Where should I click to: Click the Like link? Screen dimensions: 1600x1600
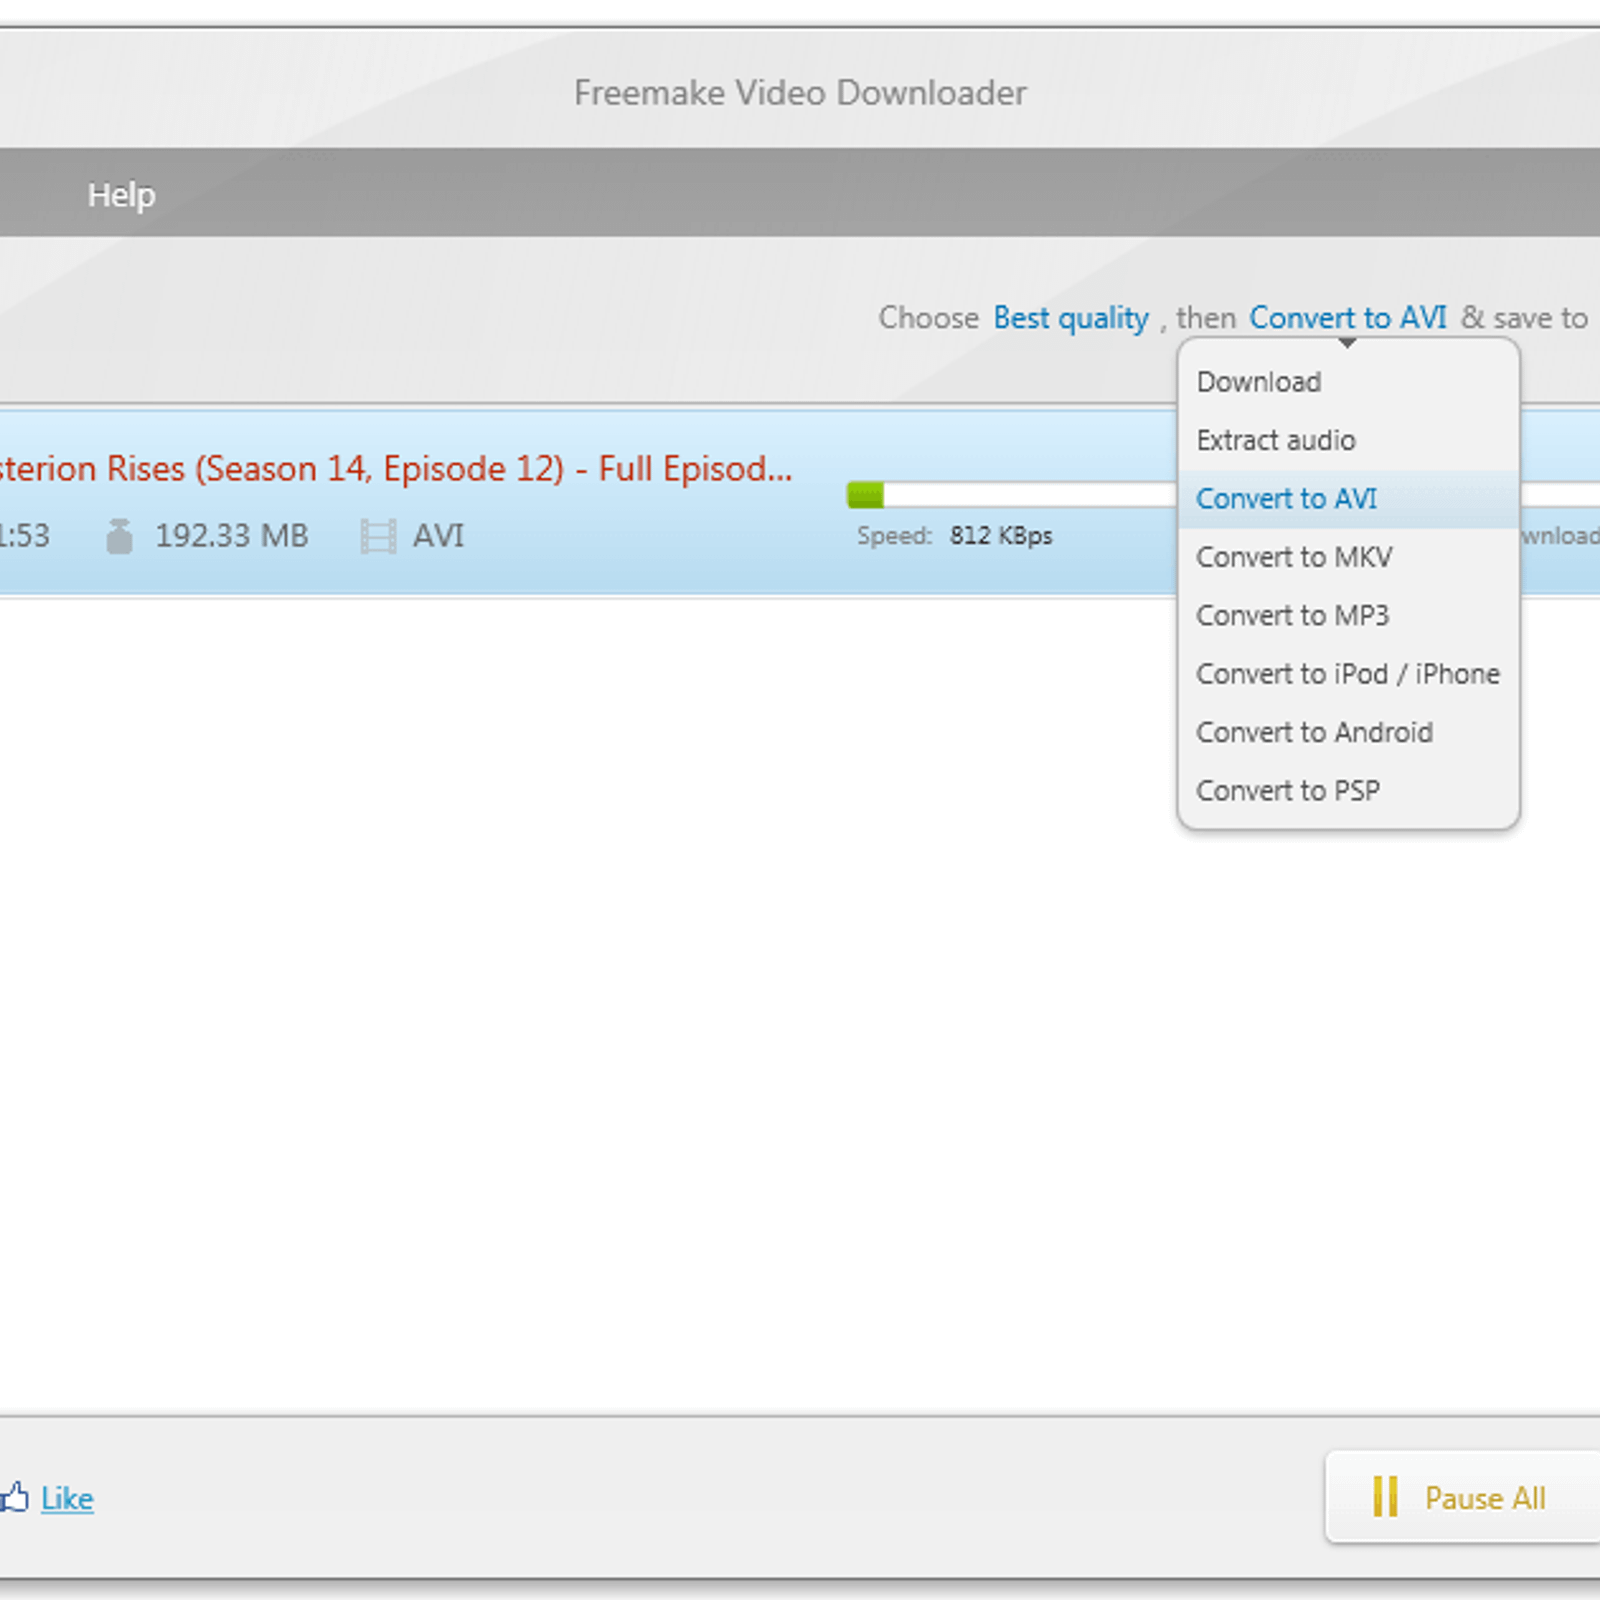pos(67,1498)
